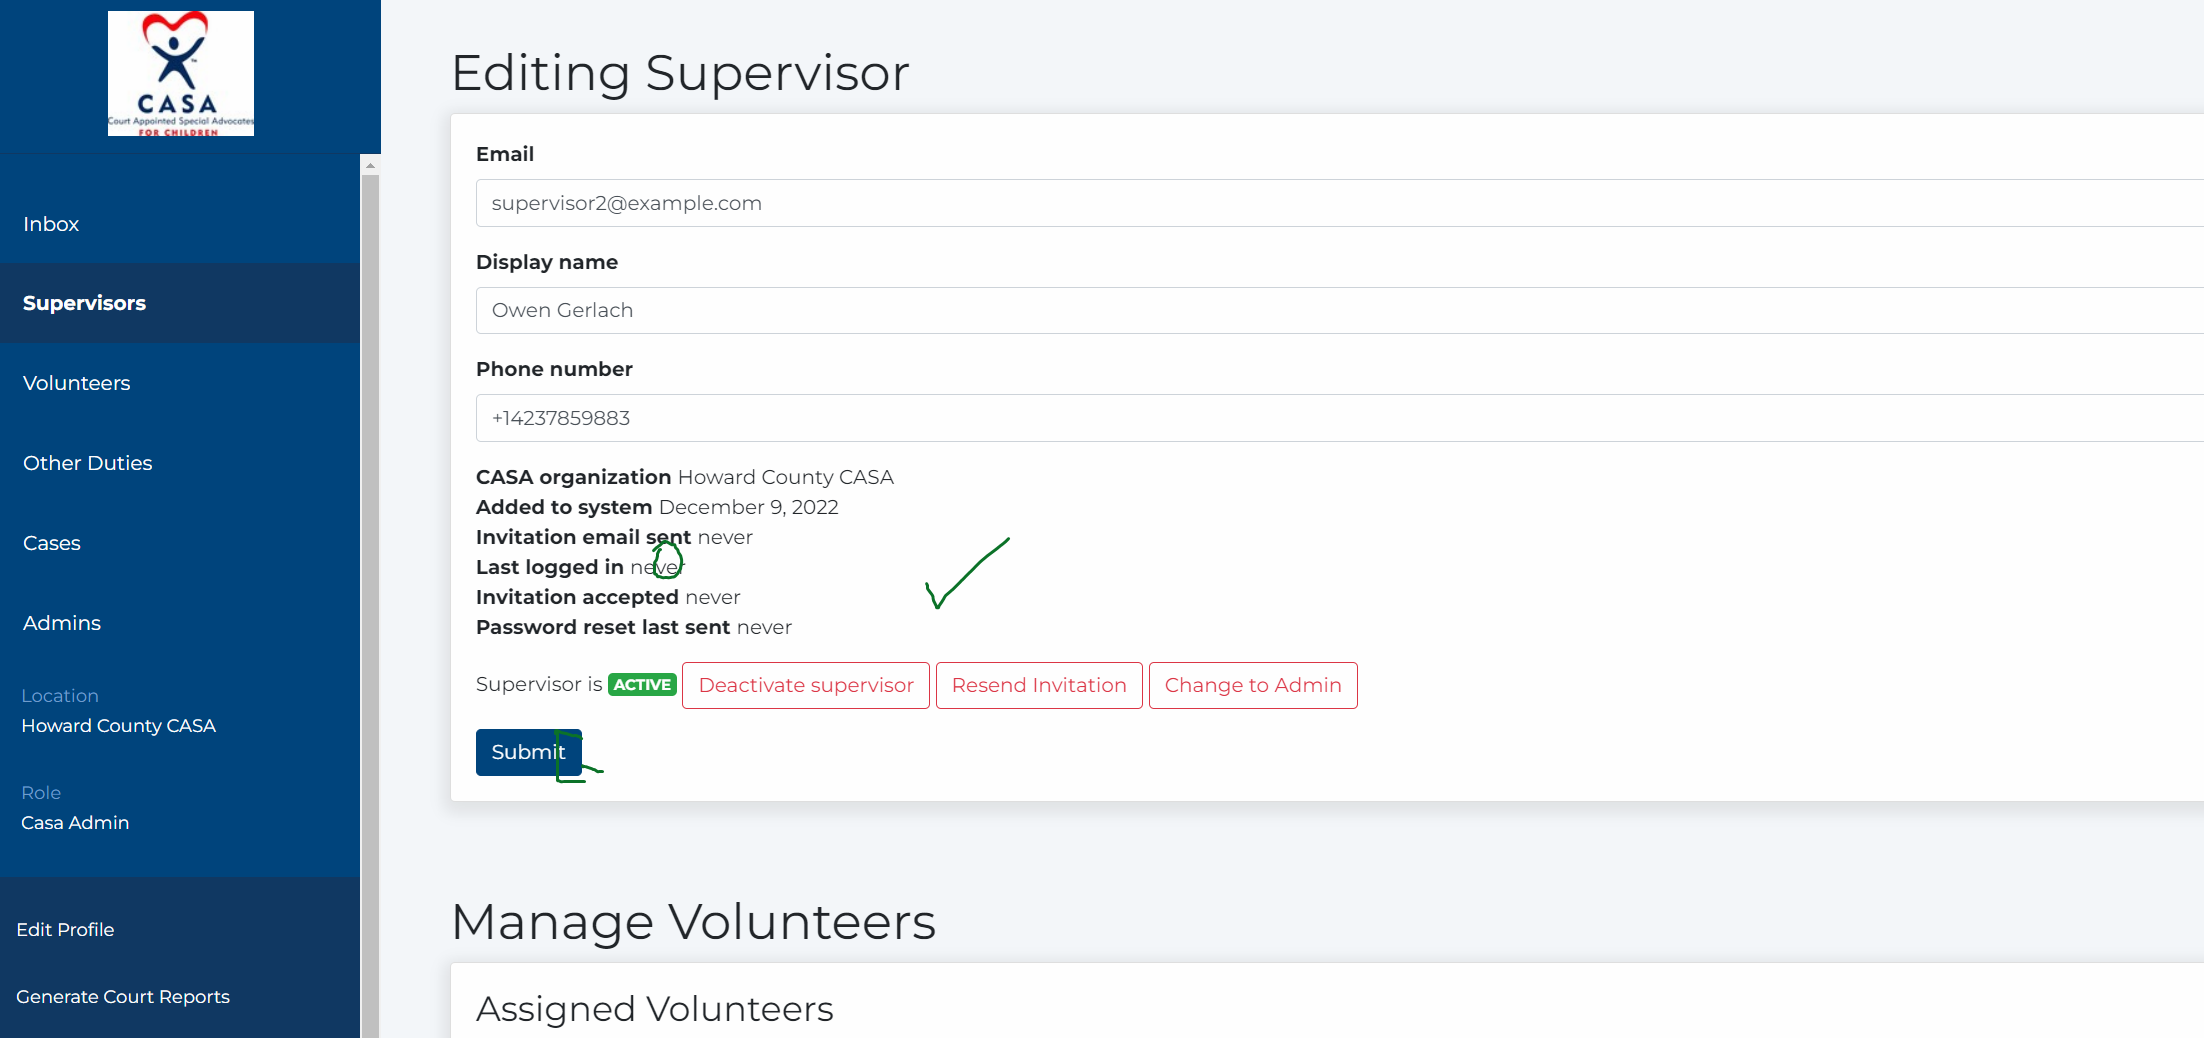The image size is (2204, 1038).
Task: Select the Display name field showing Owen Gerlach
Action: 900,310
